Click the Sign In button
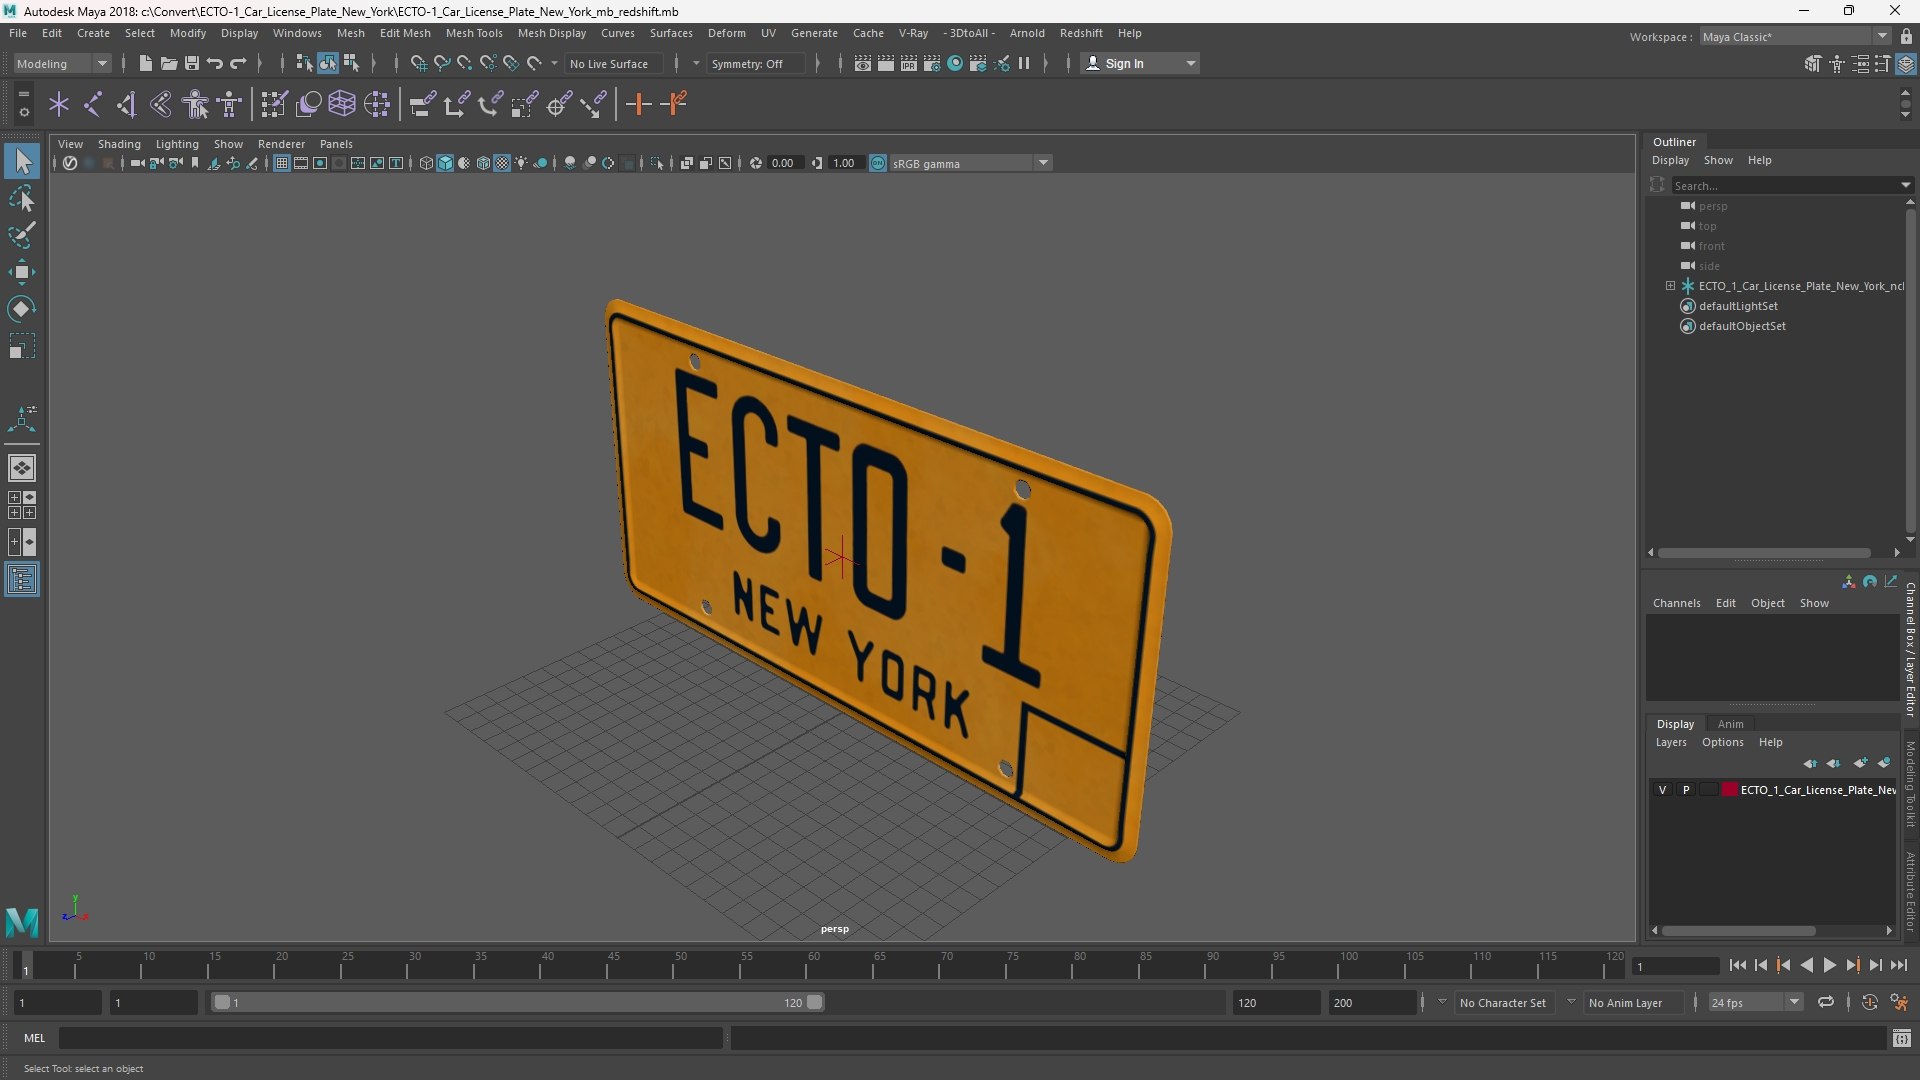This screenshot has width=1920, height=1080. tap(1139, 63)
